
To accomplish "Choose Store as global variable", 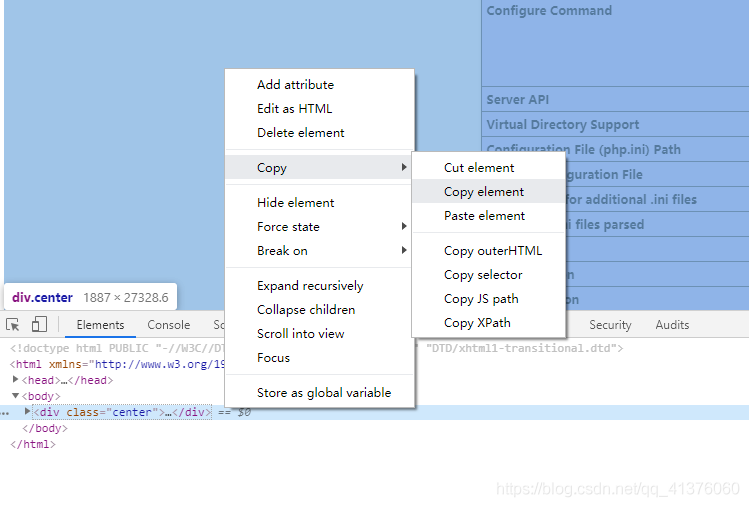I will pos(319,393).
